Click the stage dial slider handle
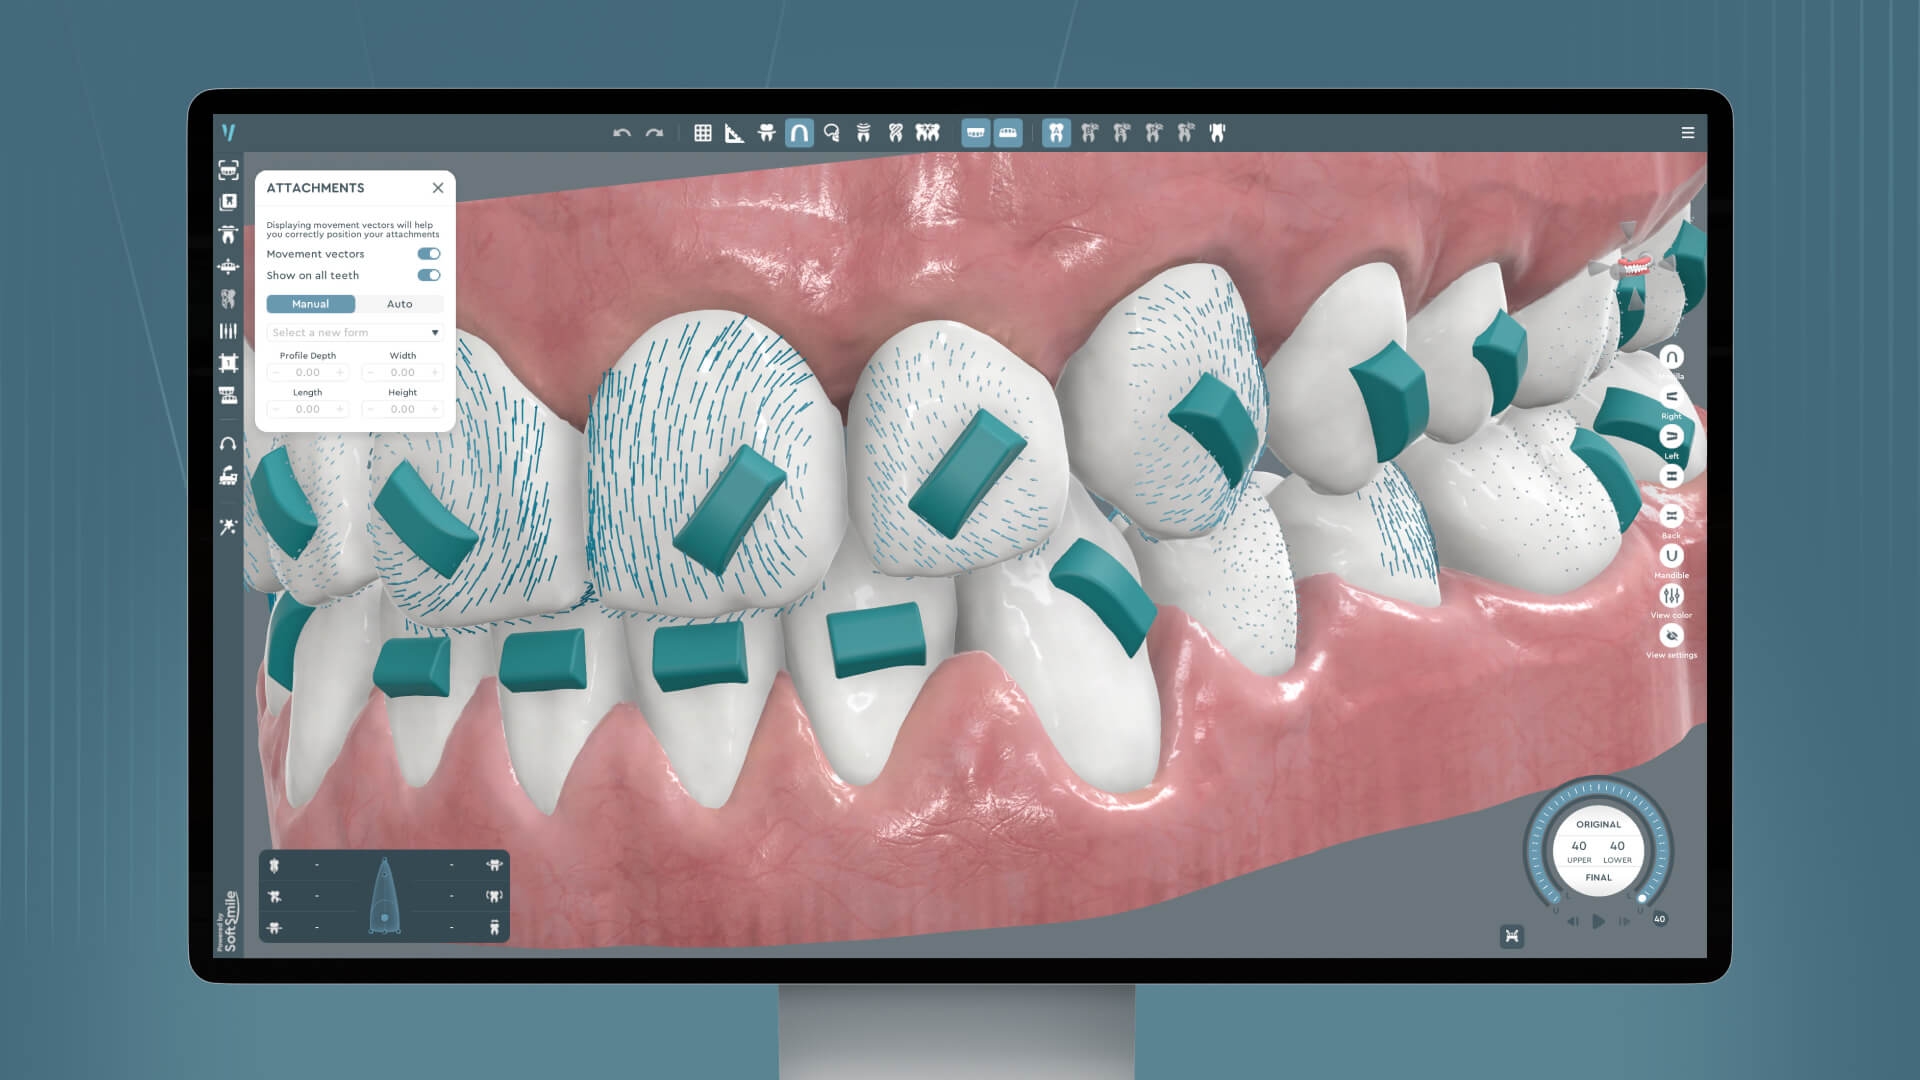 pos(1642,899)
